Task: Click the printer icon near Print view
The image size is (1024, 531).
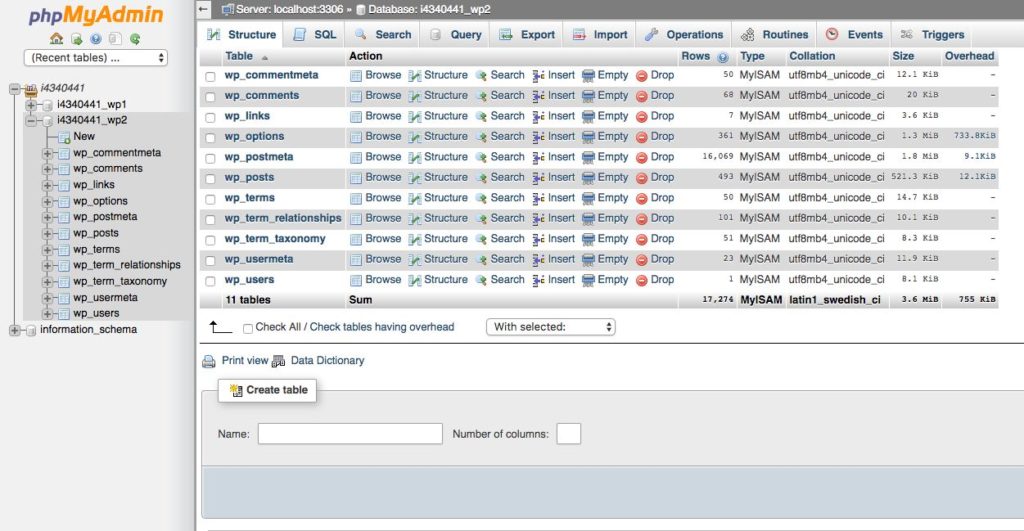Action: 209,361
